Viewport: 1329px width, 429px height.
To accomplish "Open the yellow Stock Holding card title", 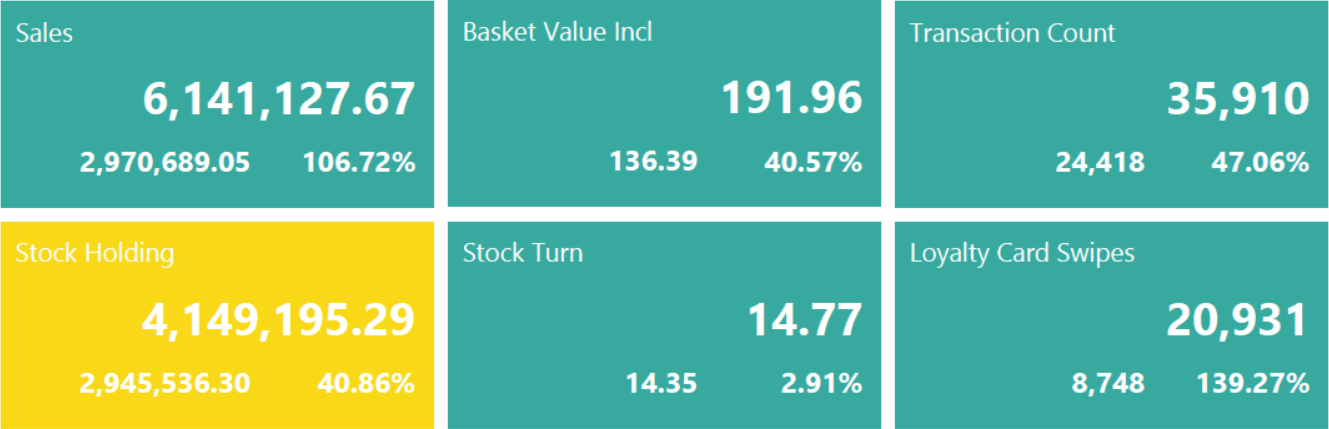I will click(95, 253).
